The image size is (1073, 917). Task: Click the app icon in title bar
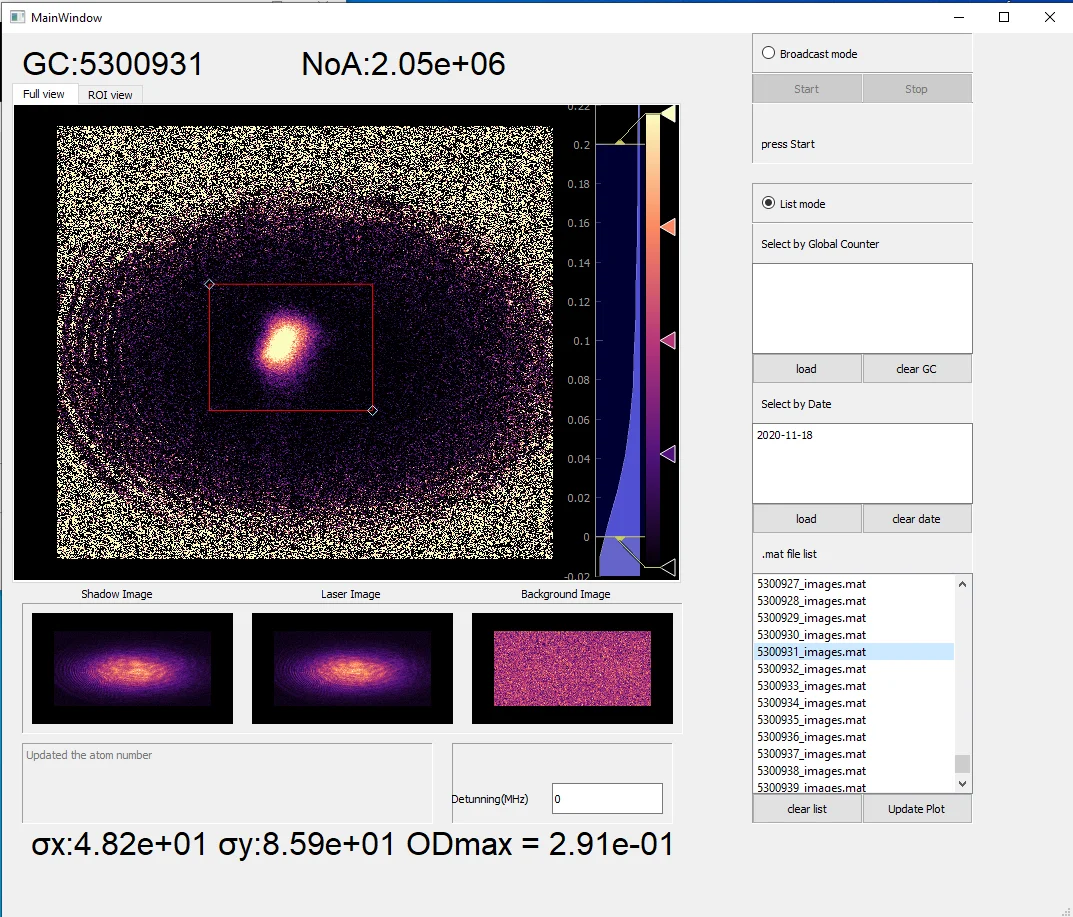17,17
